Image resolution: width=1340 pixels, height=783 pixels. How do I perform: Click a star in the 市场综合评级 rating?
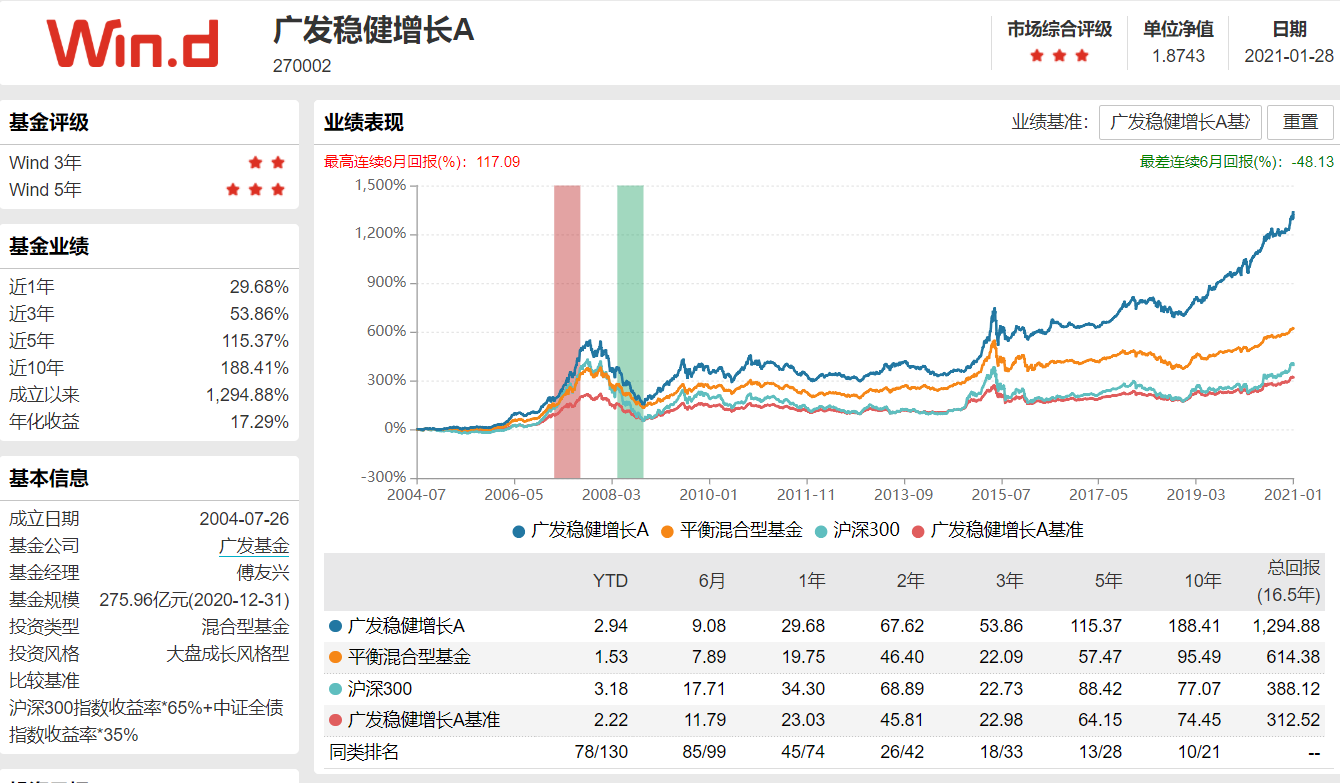click(x=1057, y=57)
